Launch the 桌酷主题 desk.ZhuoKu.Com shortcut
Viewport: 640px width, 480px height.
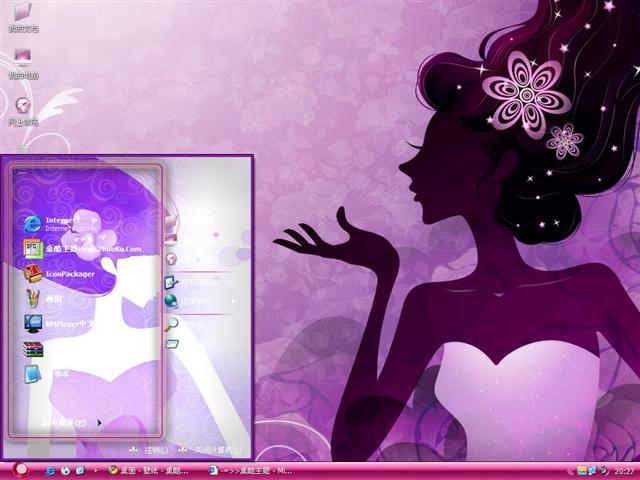[82, 249]
